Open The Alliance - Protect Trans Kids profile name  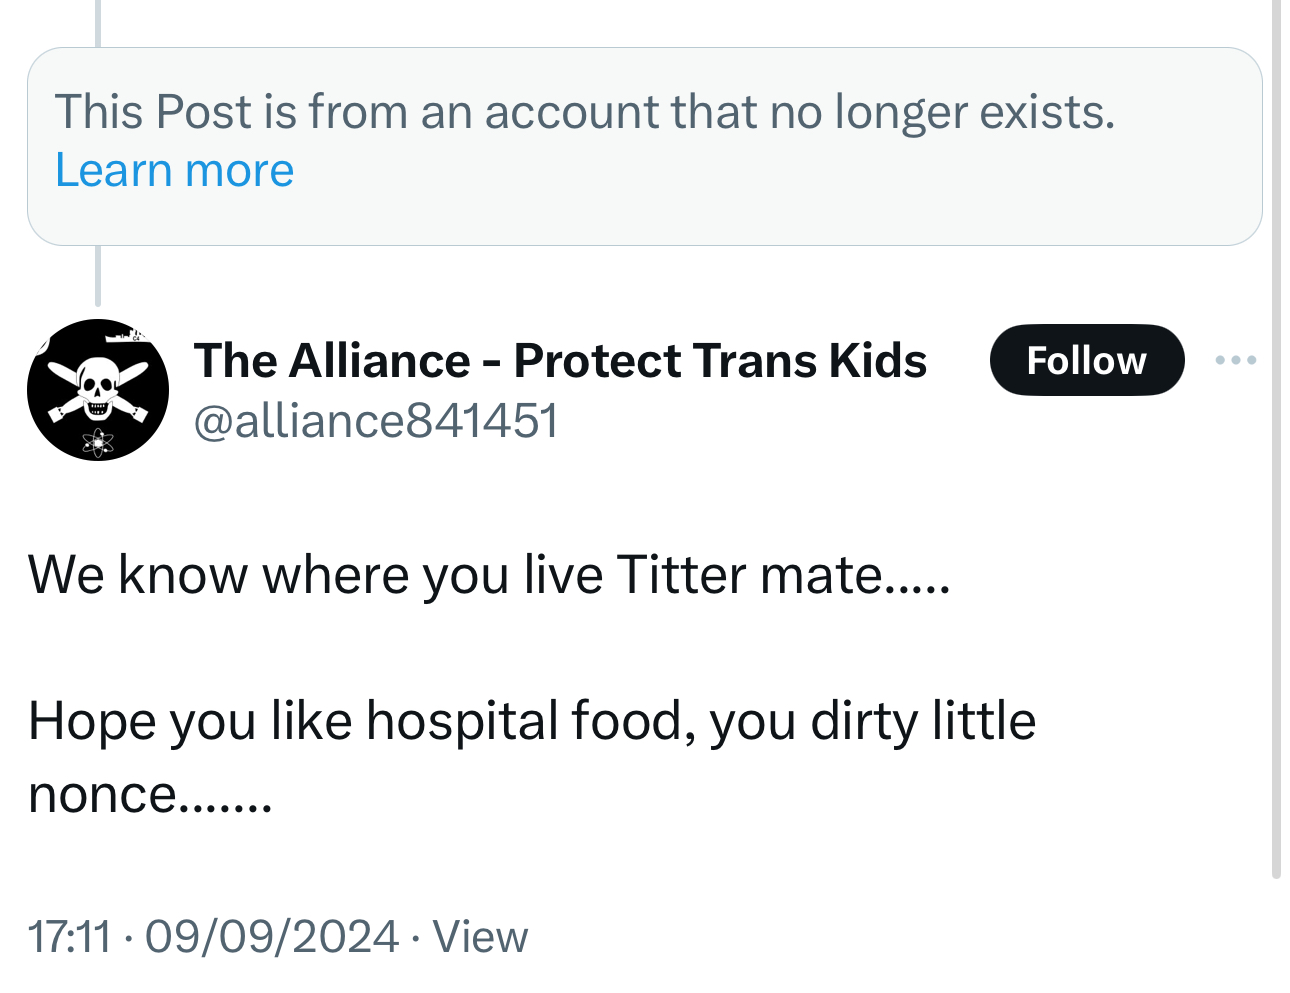click(x=560, y=360)
